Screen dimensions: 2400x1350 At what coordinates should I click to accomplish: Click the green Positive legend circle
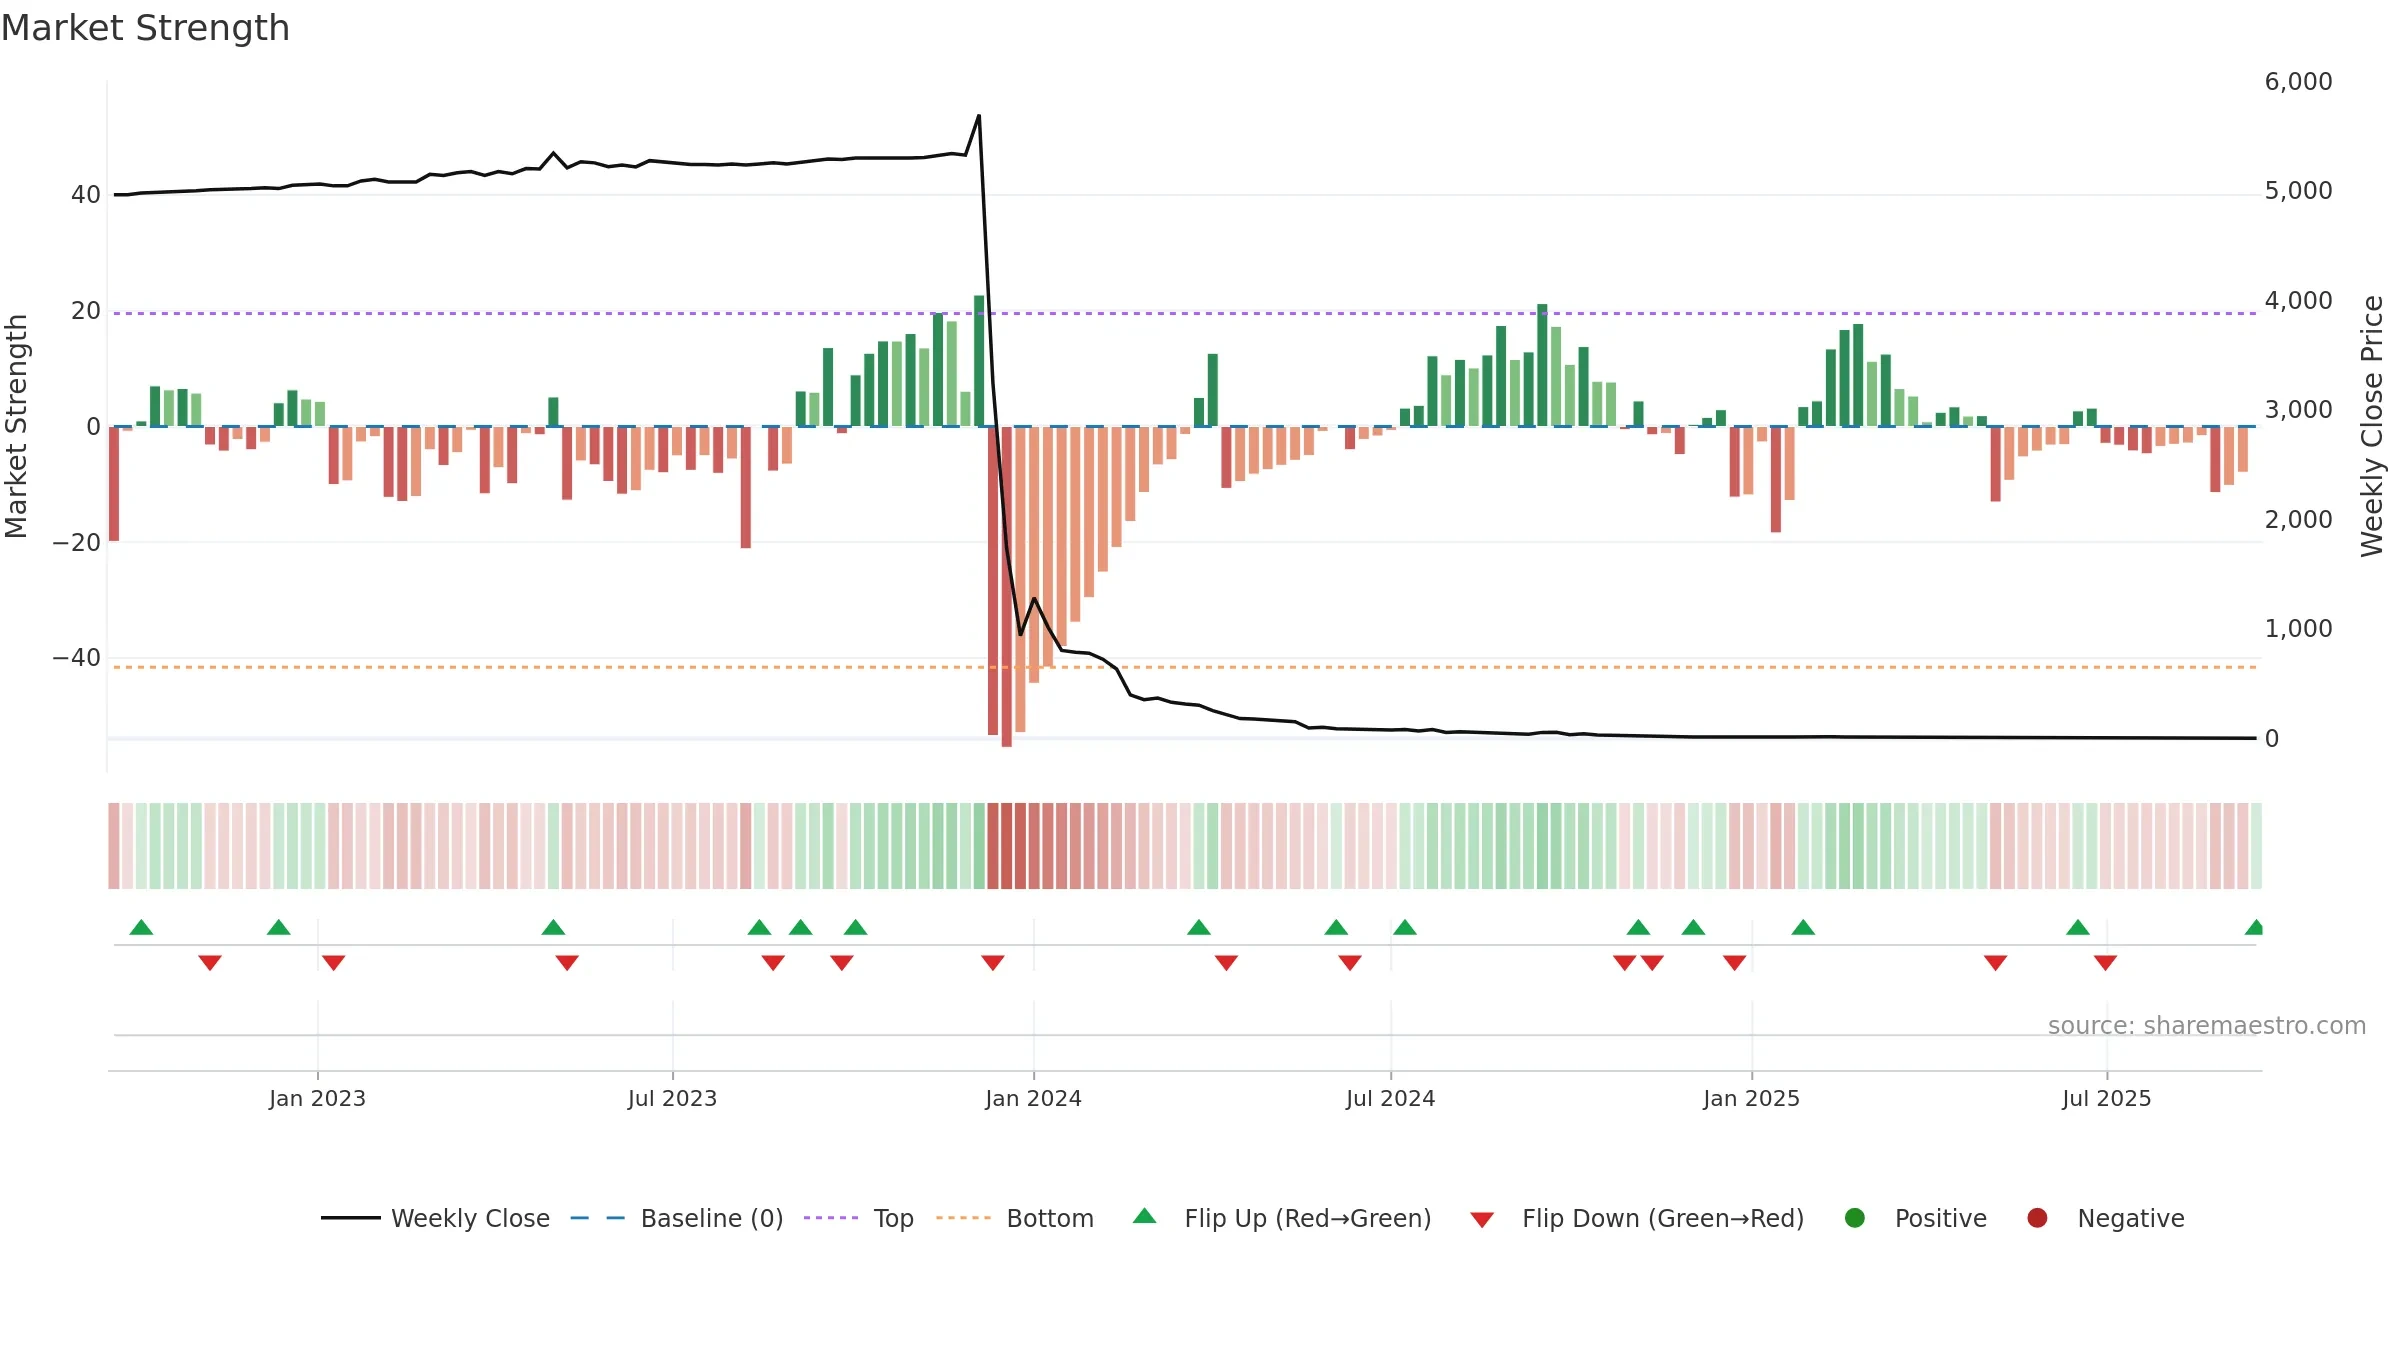click(1855, 1218)
